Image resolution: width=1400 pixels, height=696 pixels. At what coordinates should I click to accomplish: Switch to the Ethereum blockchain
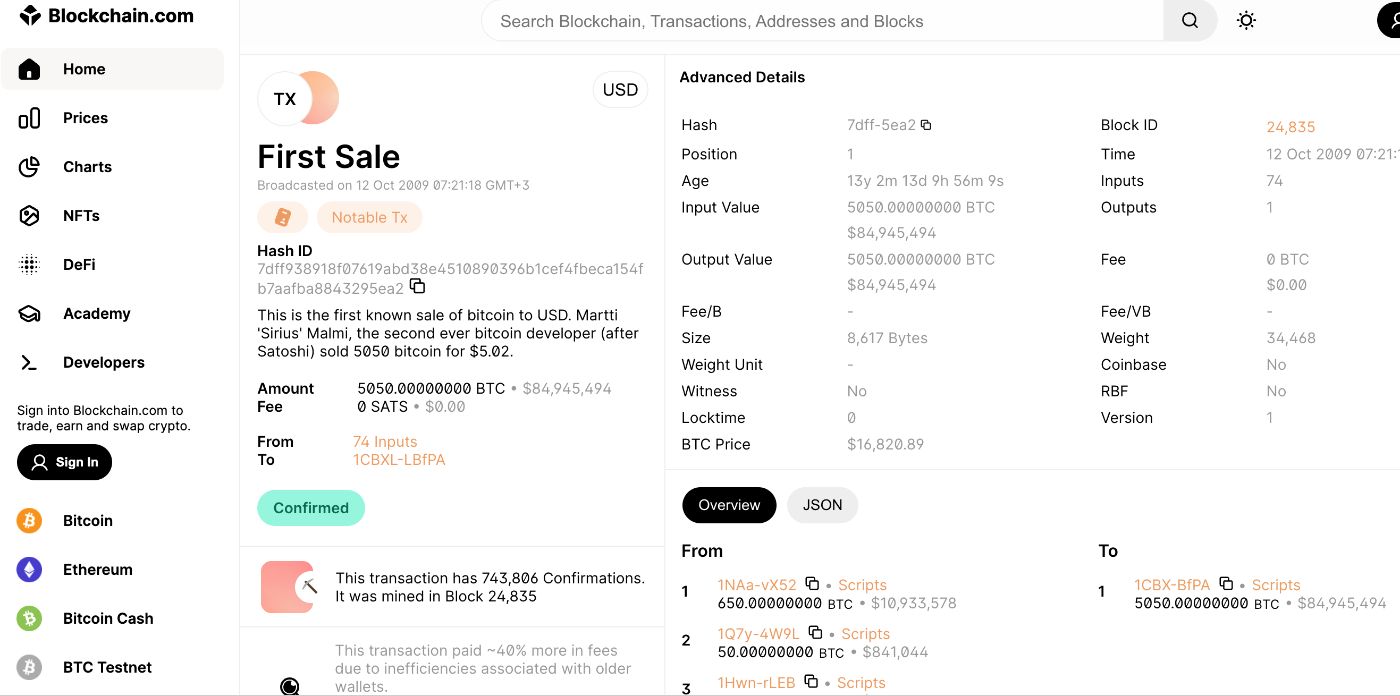click(x=97, y=569)
